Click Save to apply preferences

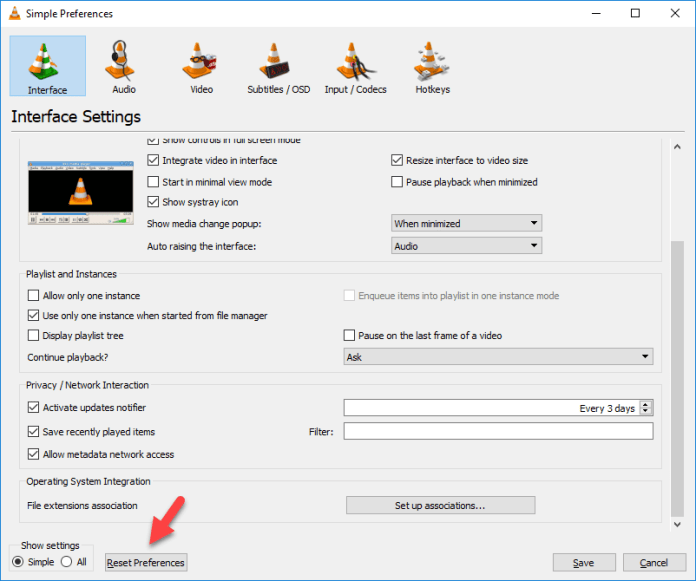(583, 563)
